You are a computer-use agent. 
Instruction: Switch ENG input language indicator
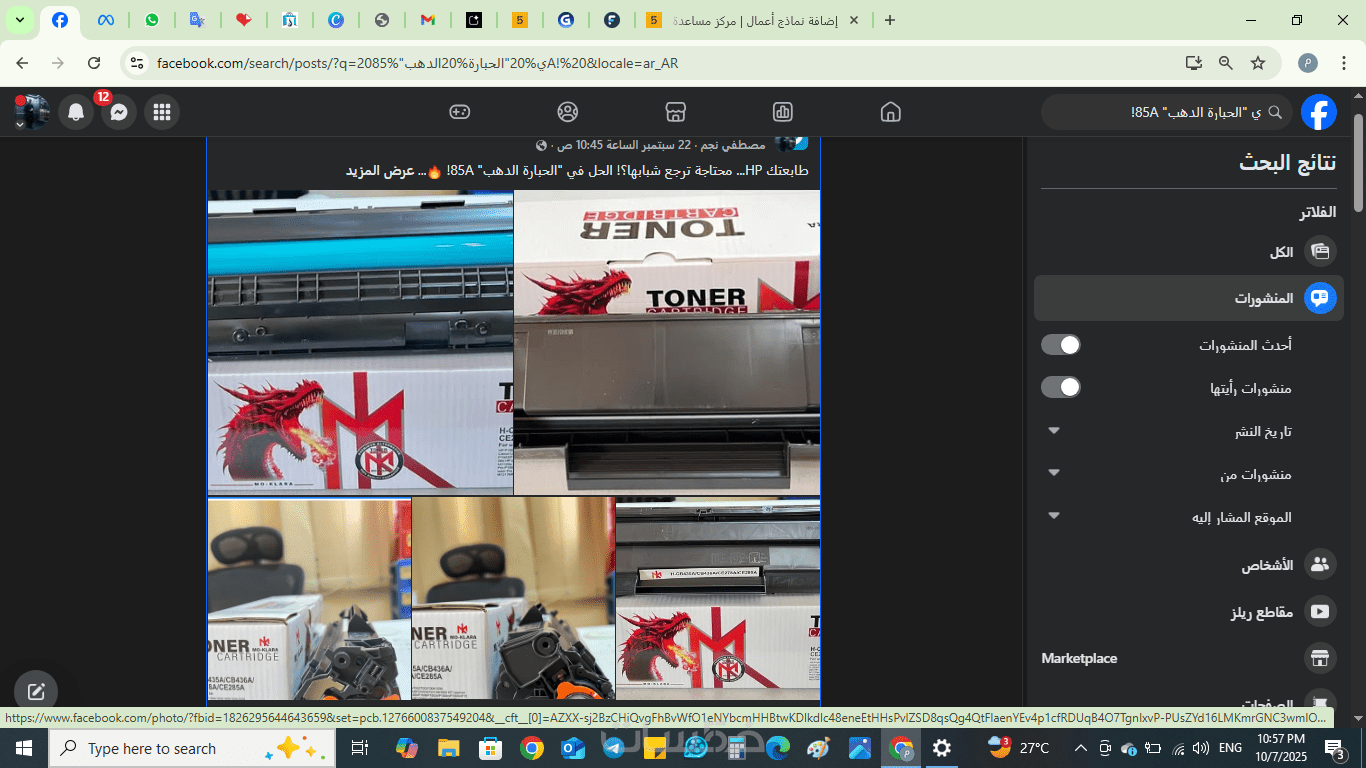tap(1231, 748)
